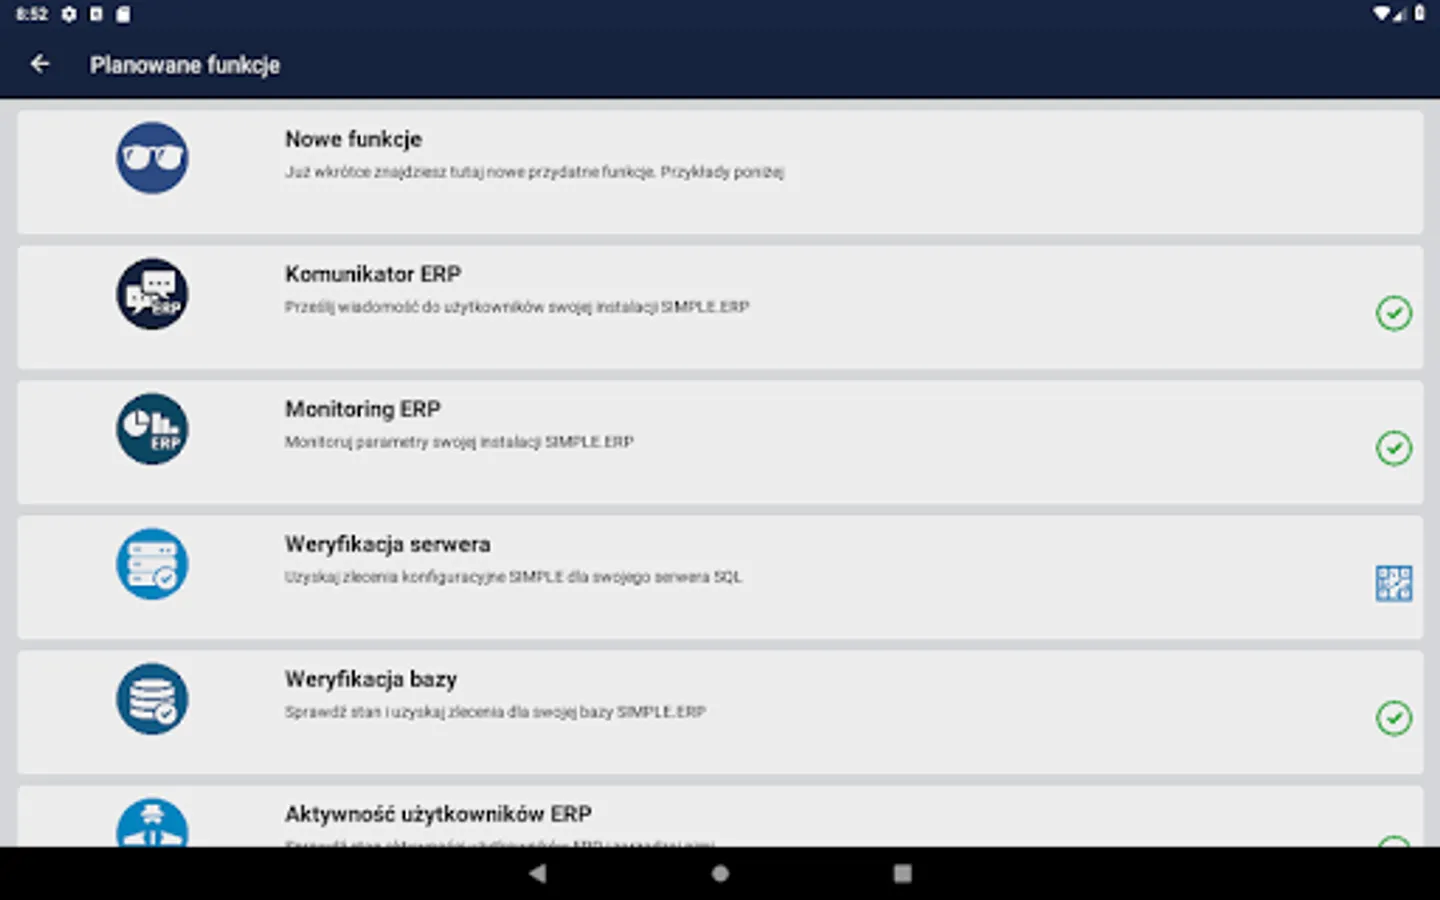This screenshot has height=900, width=1440.
Task: Tap the Nowe funkcje heading
Action: point(354,139)
